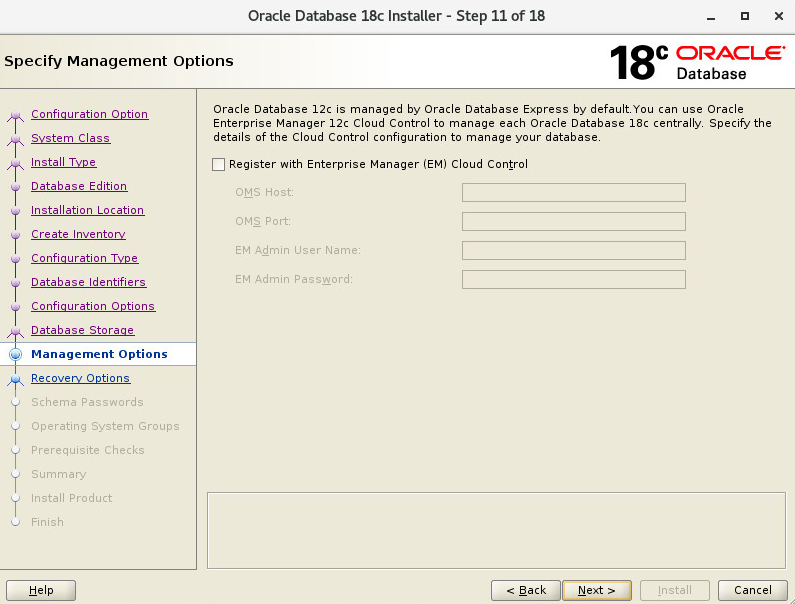This screenshot has height=604, width=795.
Task: Click the System Class step marker icon
Action: click(x=16, y=139)
